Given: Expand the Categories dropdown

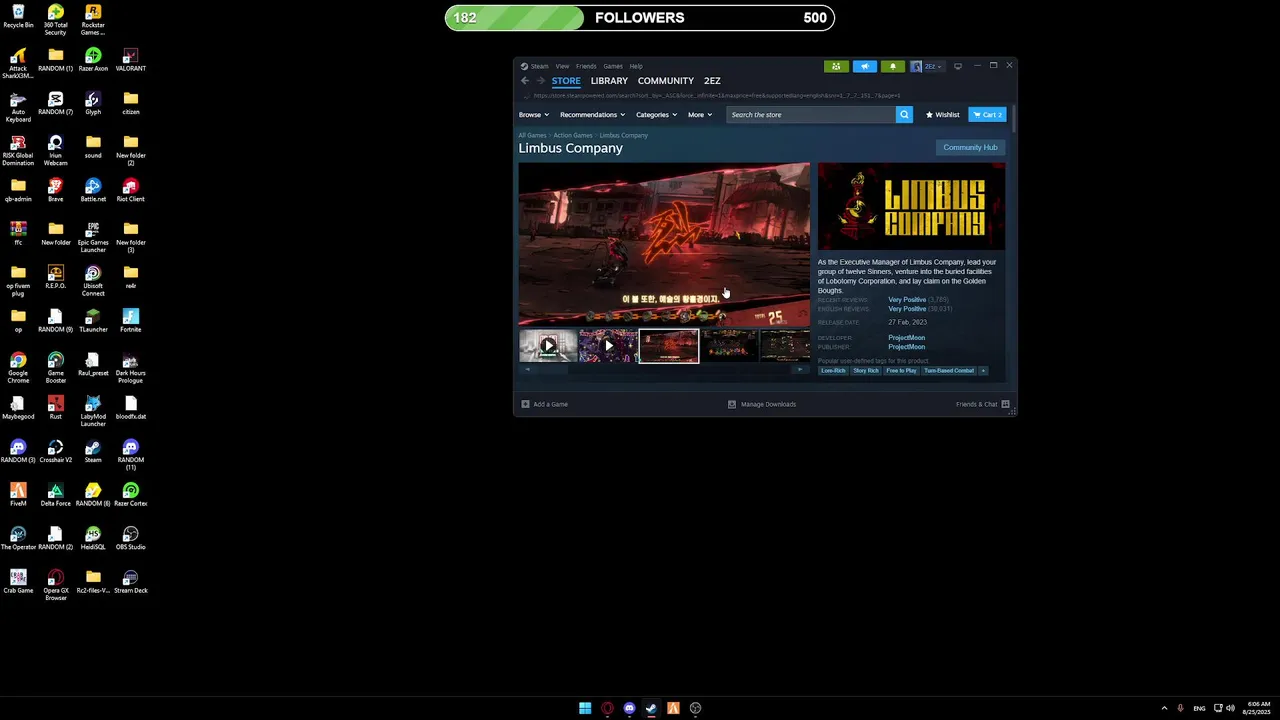Looking at the screenshot, I should [x=656, y=115].
